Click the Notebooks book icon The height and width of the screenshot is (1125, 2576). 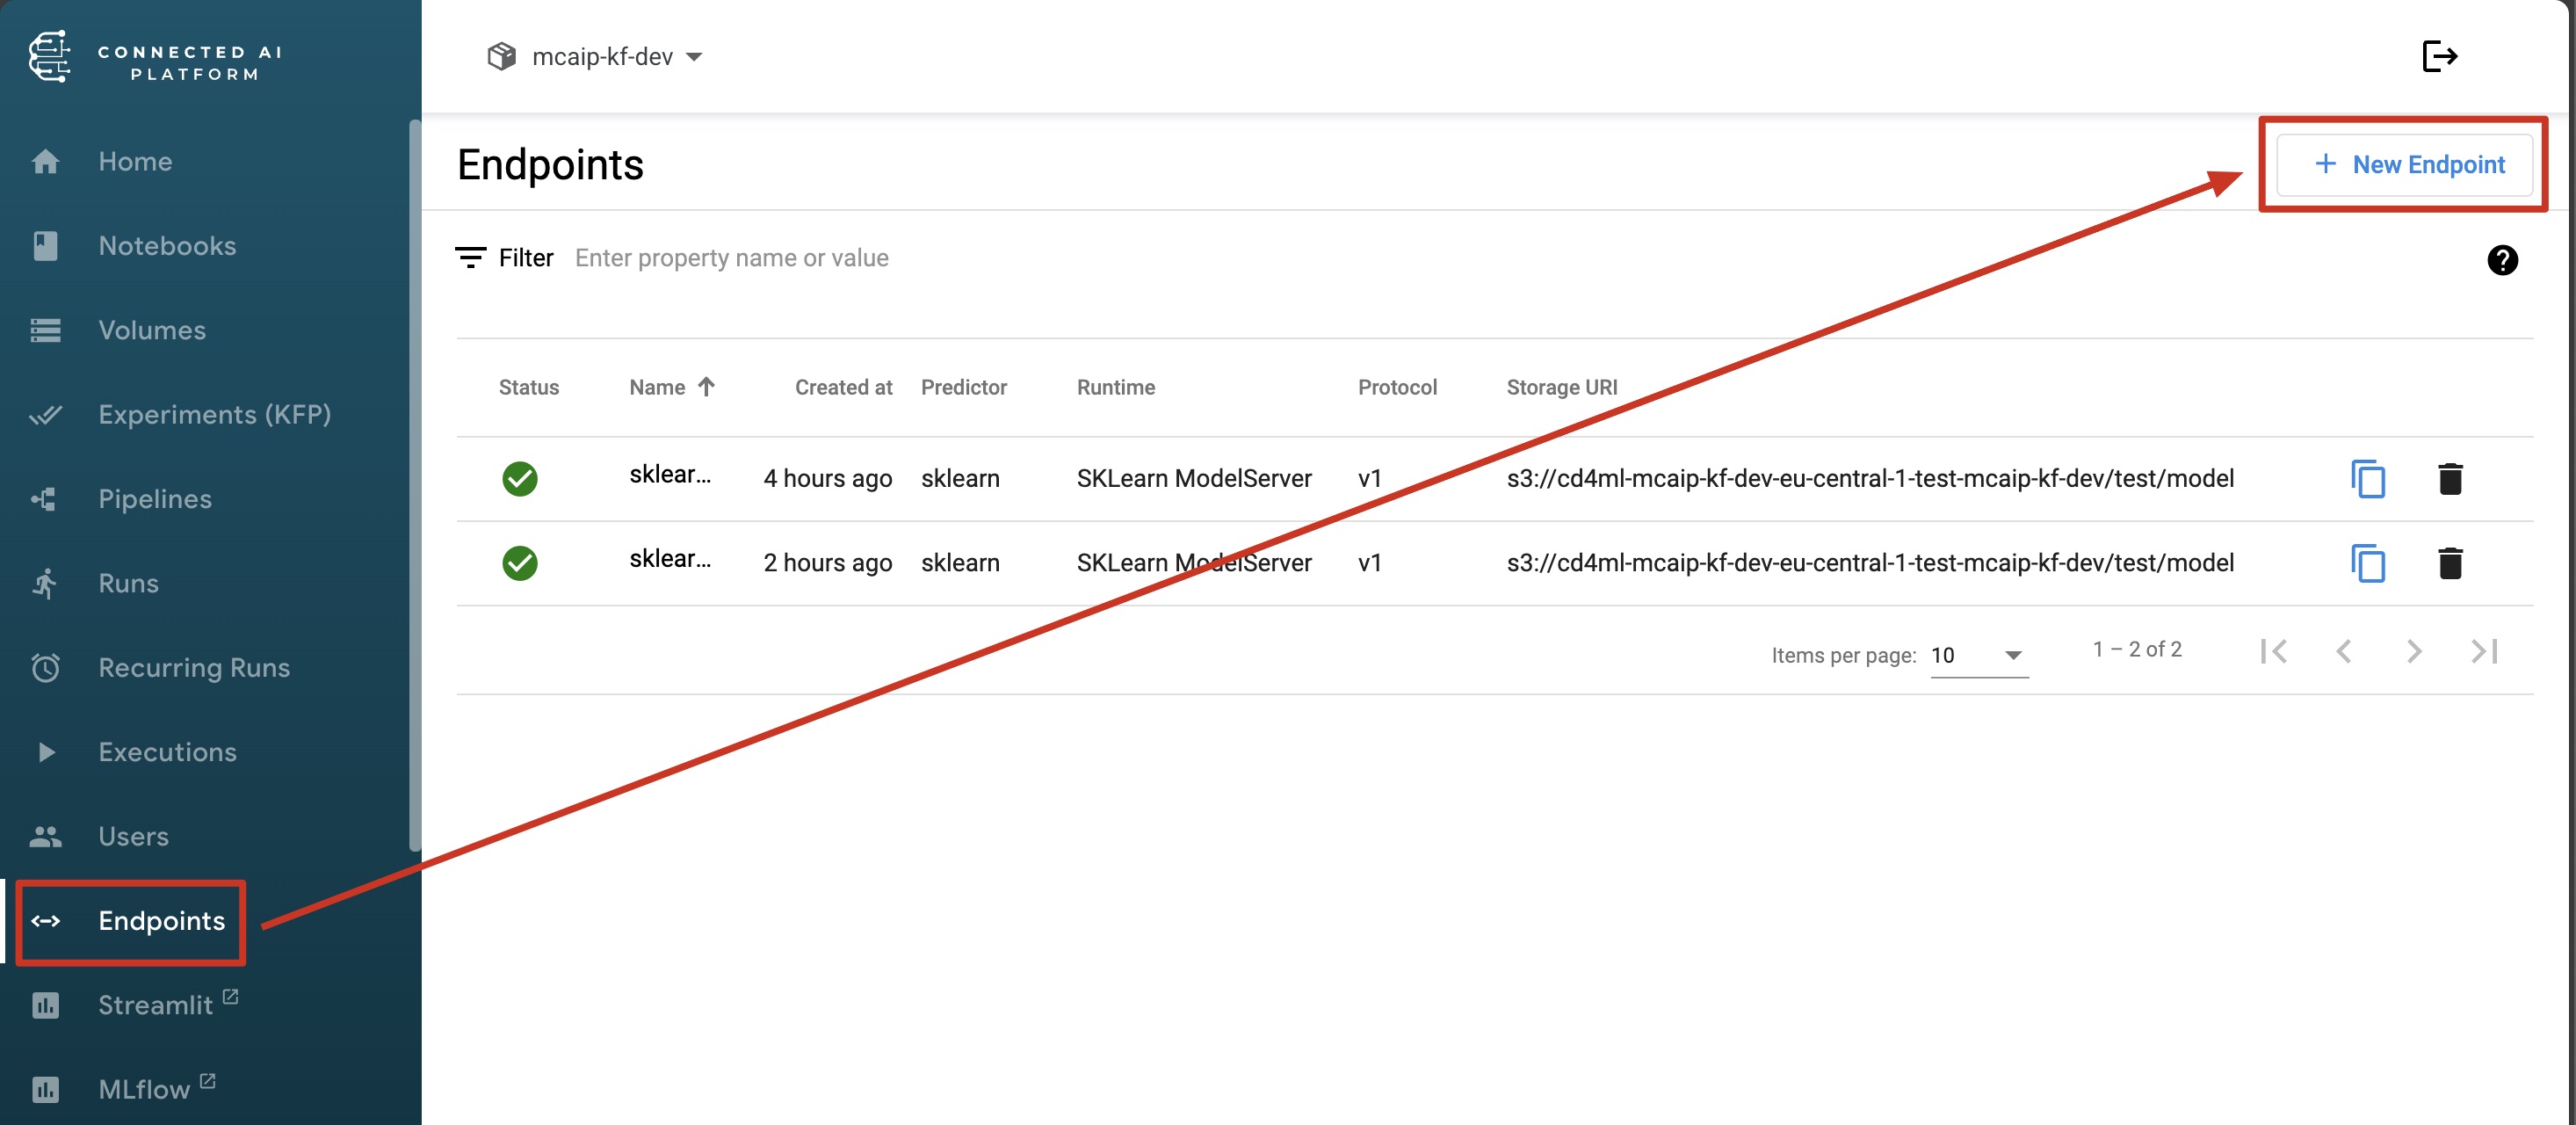45,245
